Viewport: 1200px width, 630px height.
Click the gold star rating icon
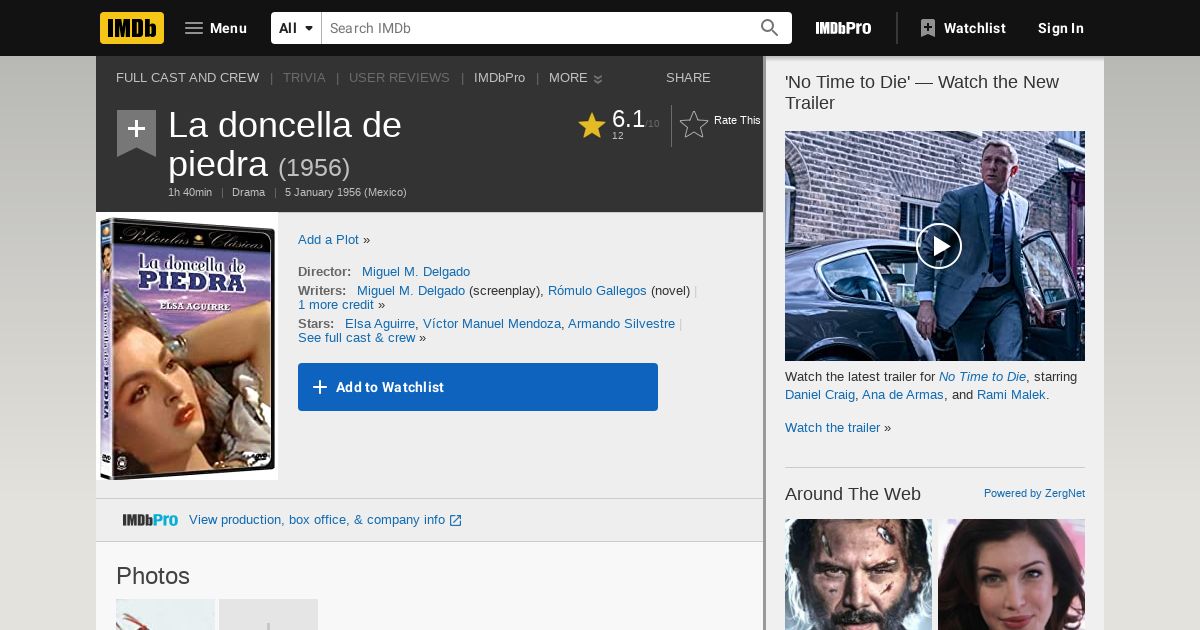[592, 125]
